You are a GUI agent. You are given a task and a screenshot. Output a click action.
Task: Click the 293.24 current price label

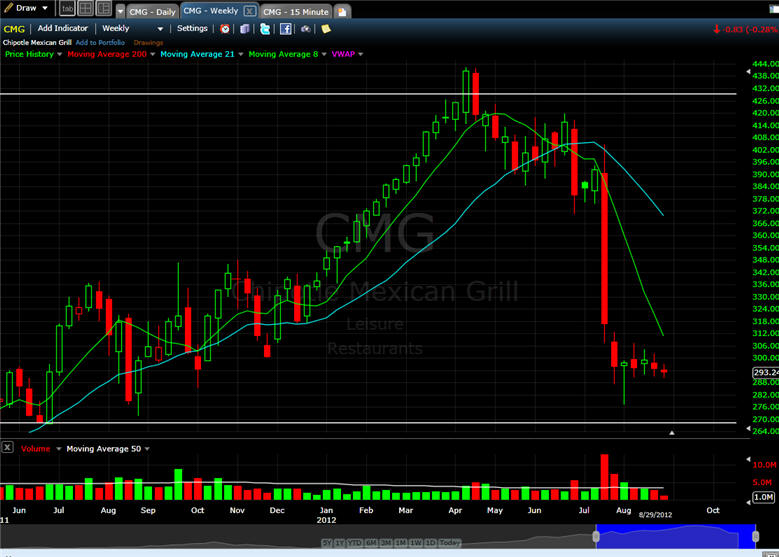click(766, 372)
